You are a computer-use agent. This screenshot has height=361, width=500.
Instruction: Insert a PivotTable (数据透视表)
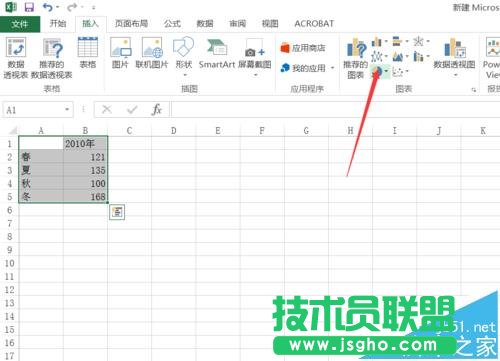tap(16, 58)
